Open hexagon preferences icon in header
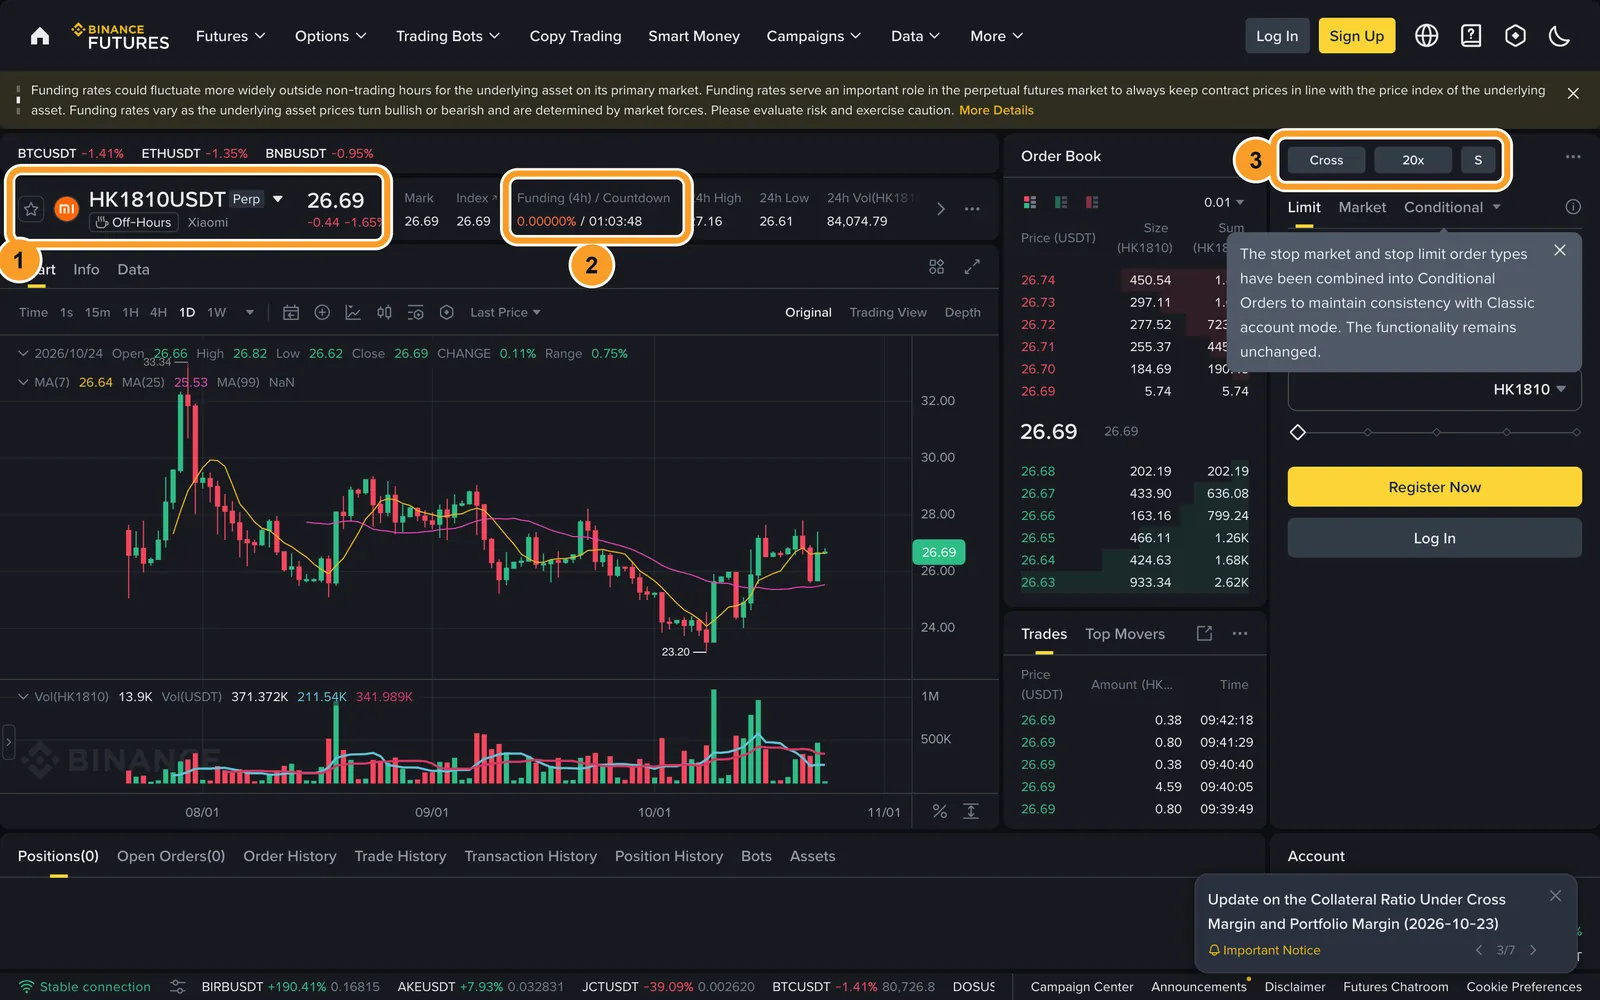This screenshot has height=1000, width=1600. tap(1515, 36)
